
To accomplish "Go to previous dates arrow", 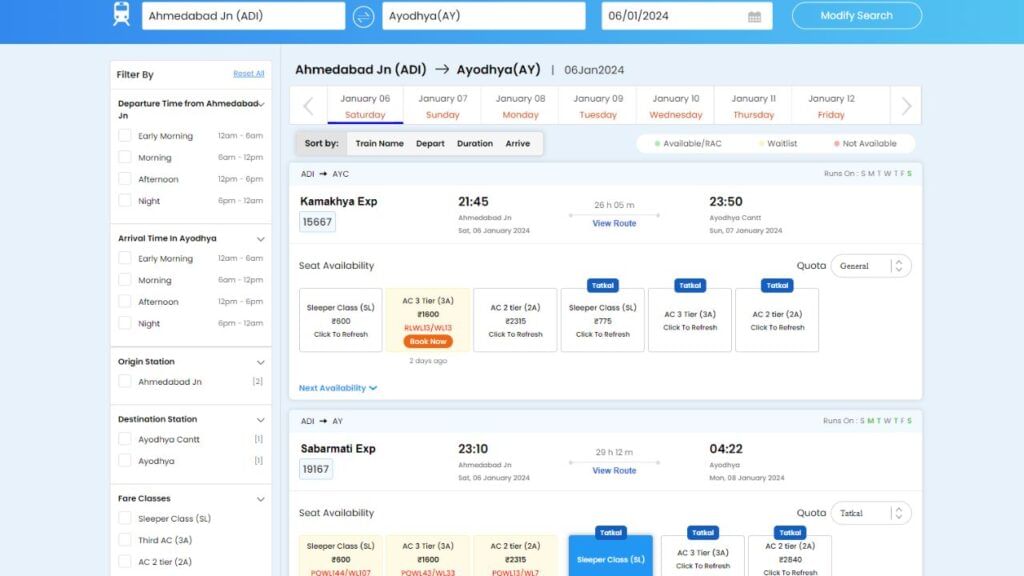I will (x=308, y=106).
